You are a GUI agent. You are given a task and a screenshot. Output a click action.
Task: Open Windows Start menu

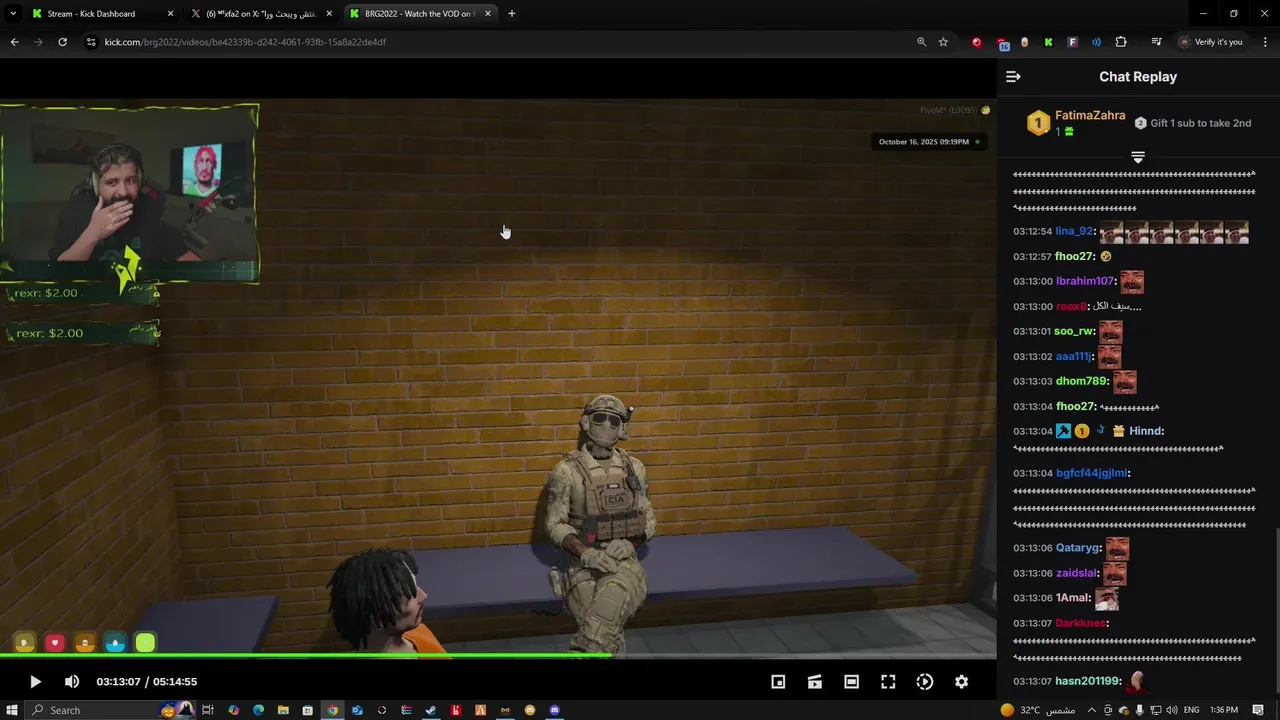point(12,710)
